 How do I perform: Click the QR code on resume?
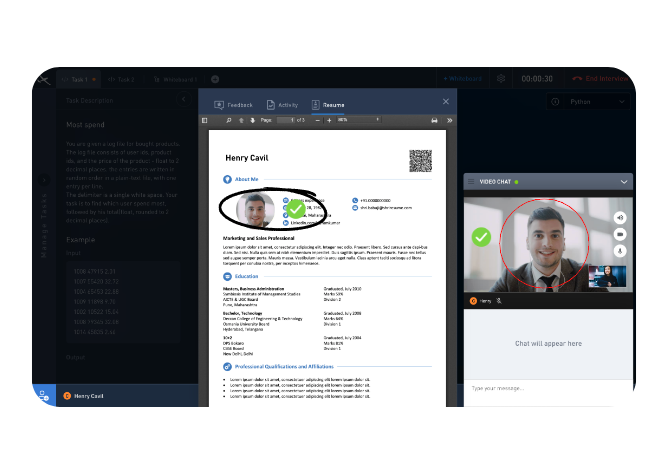pos(420,161)
